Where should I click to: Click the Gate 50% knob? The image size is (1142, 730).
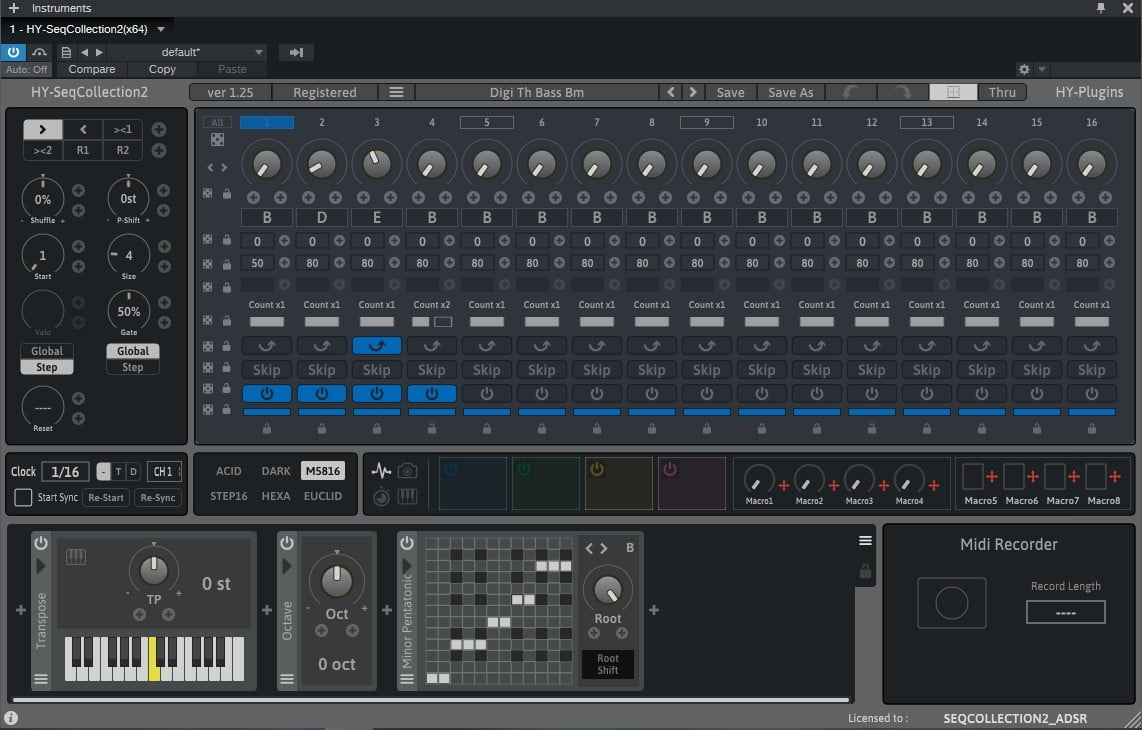(x=128, y=311)
